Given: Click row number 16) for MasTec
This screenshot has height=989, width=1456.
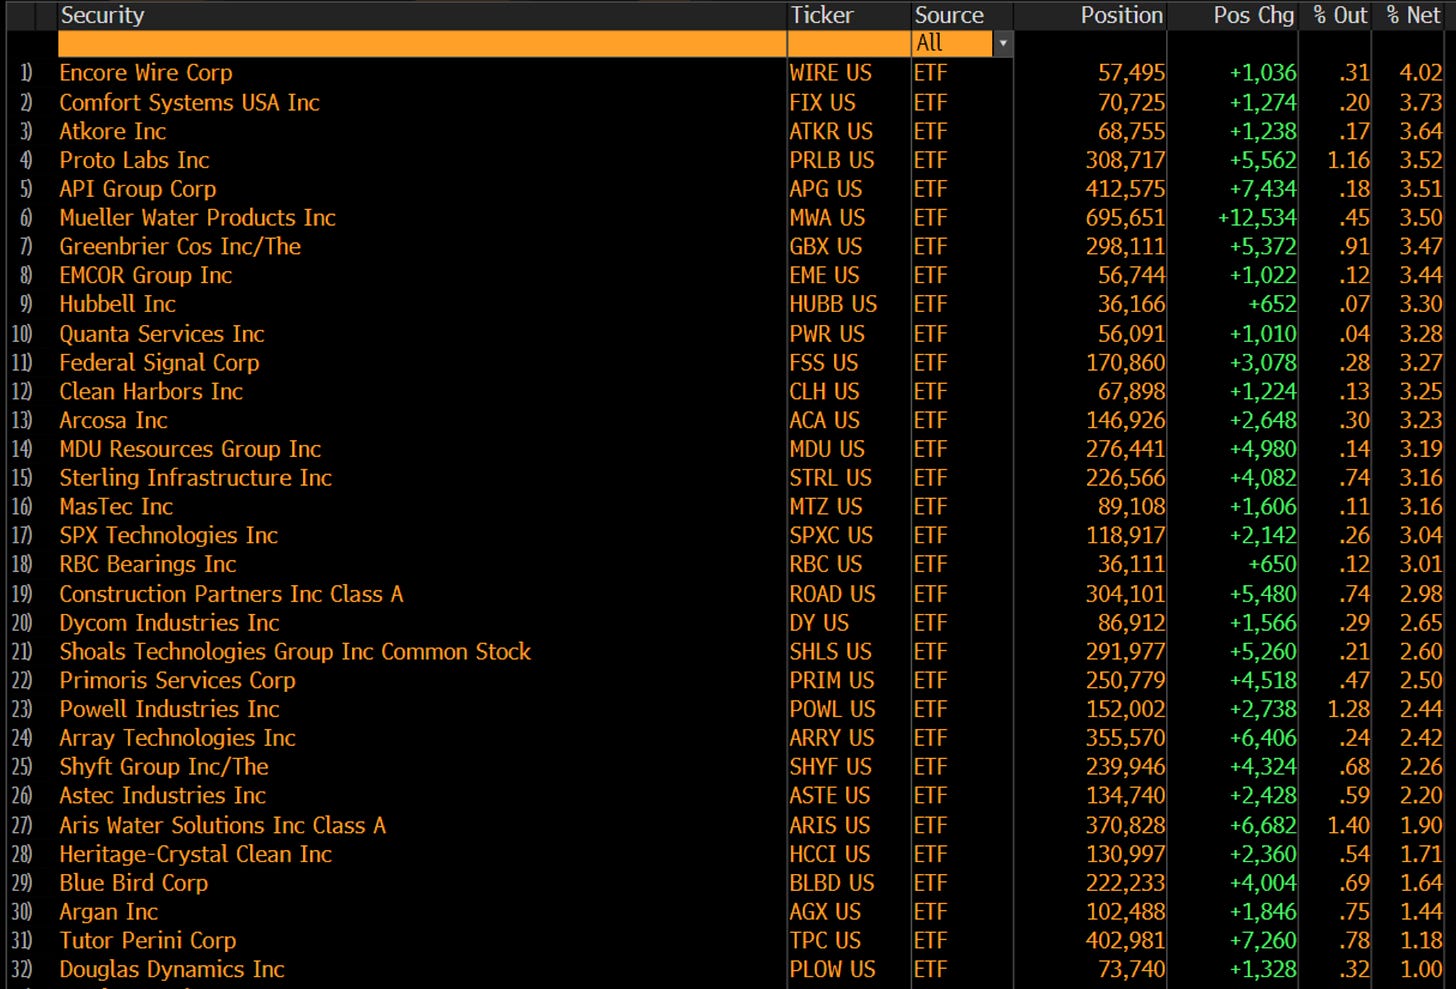Looking at the screenshot, I should [22, 507].
